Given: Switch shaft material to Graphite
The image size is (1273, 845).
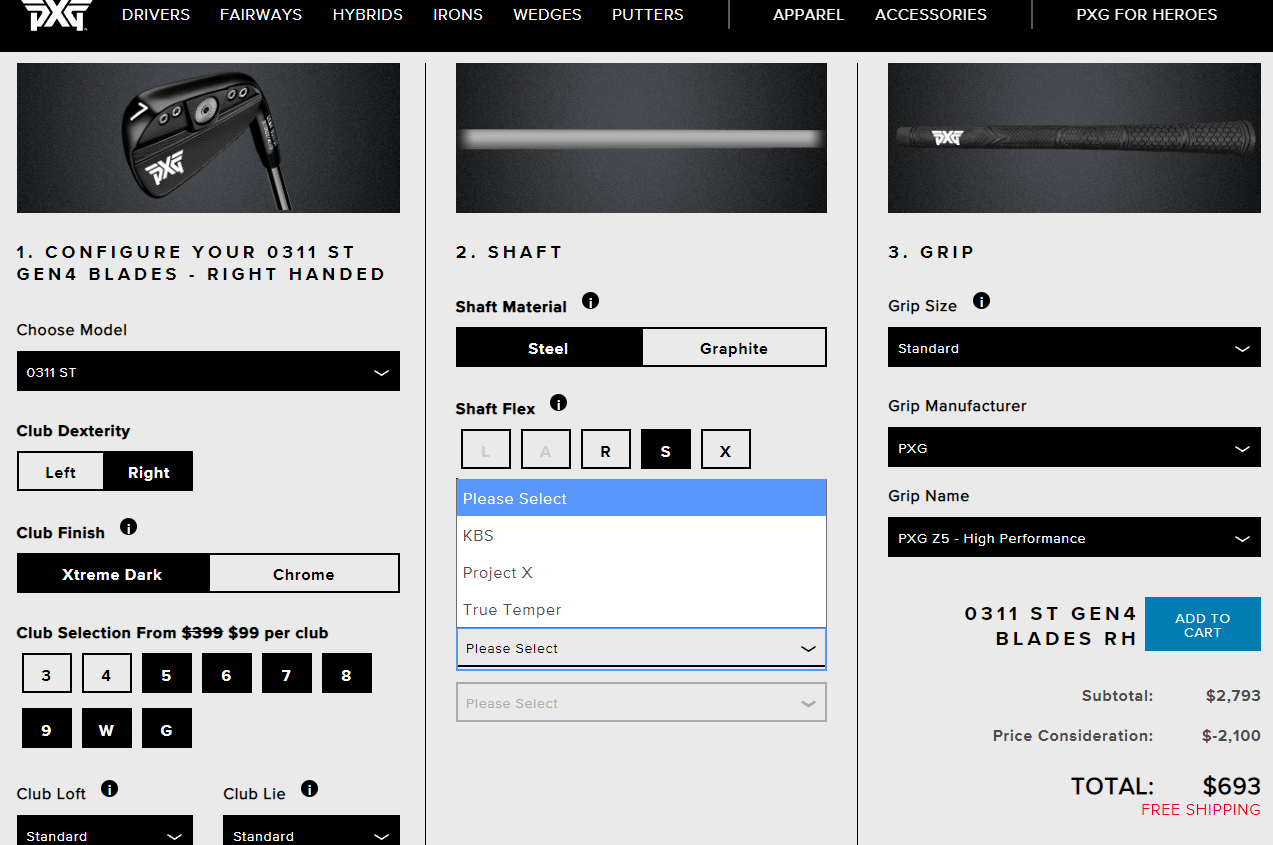Looking at the screenshot, I should [733, 348].
